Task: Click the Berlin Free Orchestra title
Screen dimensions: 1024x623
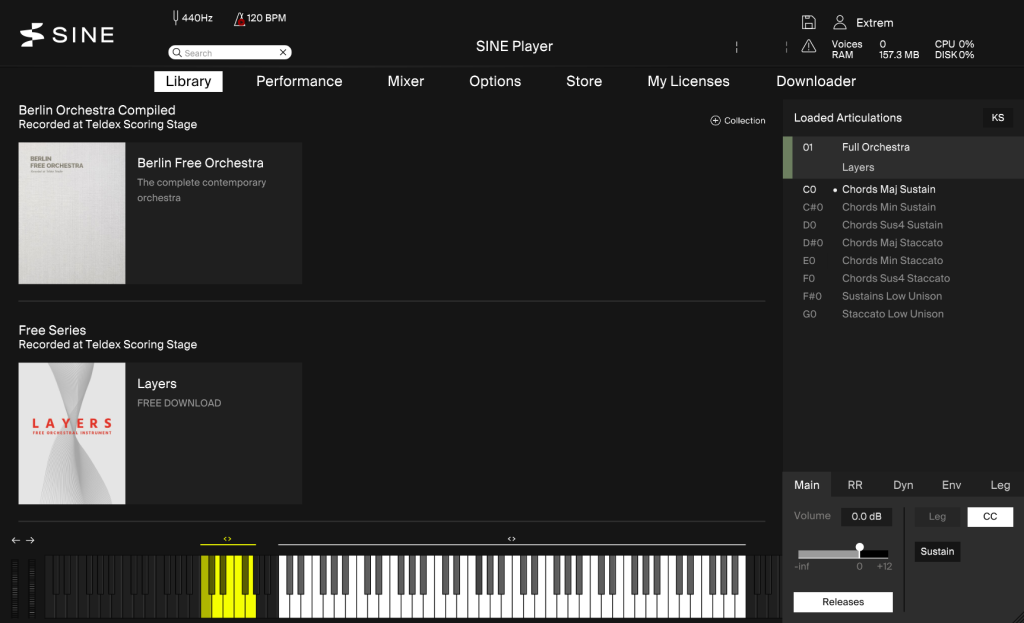Action: click(x=200, y=163)
